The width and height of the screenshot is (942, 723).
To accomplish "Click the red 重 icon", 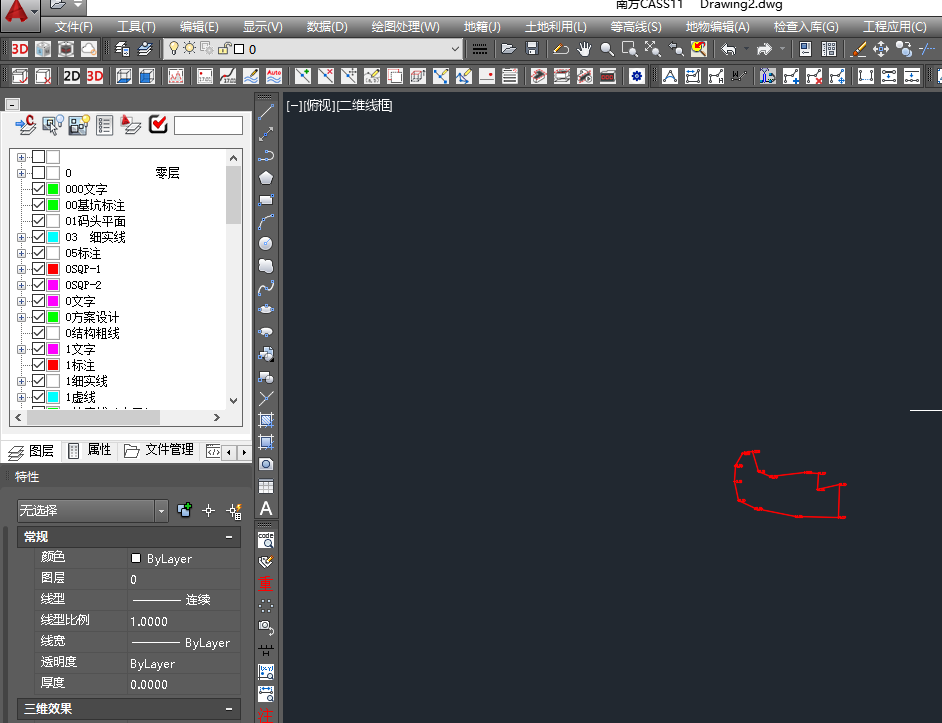I will 266,583.
